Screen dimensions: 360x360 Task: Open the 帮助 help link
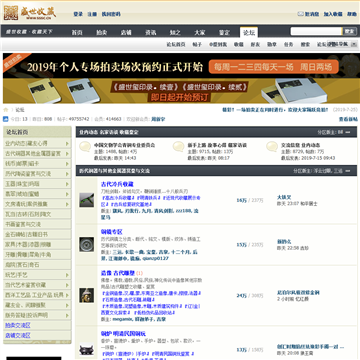(x=352, y=14)
